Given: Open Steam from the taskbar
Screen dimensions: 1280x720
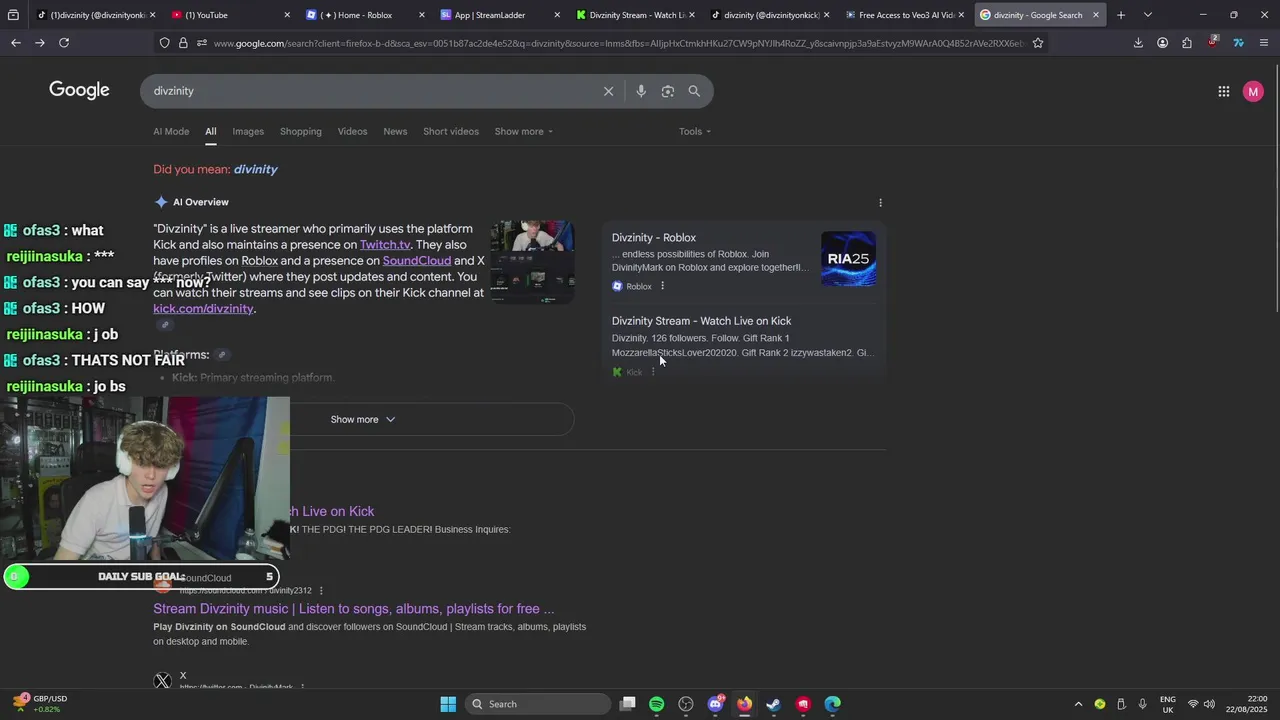Looking at the screenshot, I should (x=773, y=704).
